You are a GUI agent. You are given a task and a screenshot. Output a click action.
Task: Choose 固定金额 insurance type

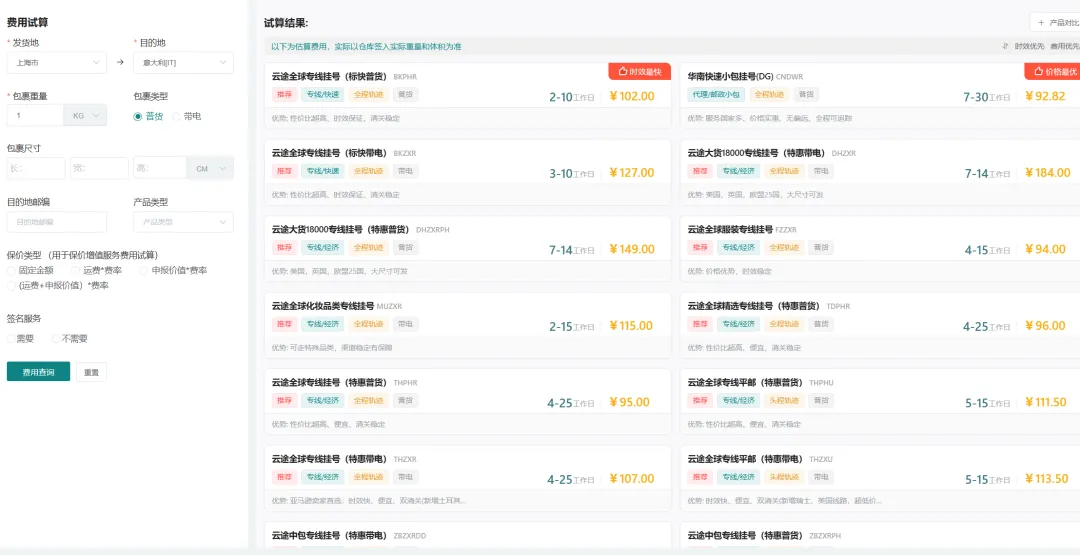click(11, 270)
